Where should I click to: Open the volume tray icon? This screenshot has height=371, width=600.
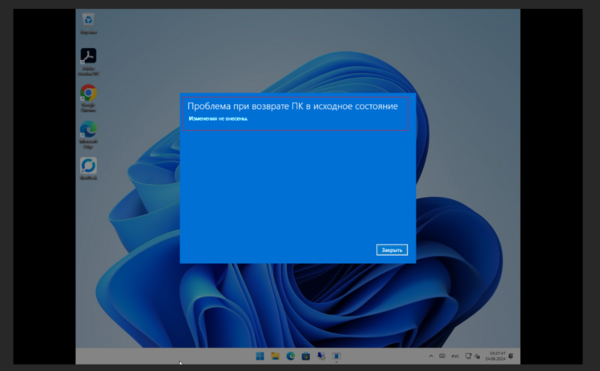tap(477, 356)
